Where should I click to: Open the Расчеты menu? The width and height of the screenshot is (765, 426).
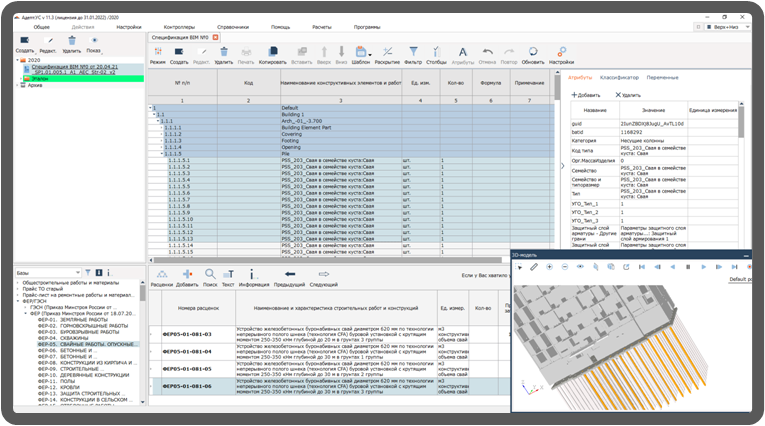[322, 27]
